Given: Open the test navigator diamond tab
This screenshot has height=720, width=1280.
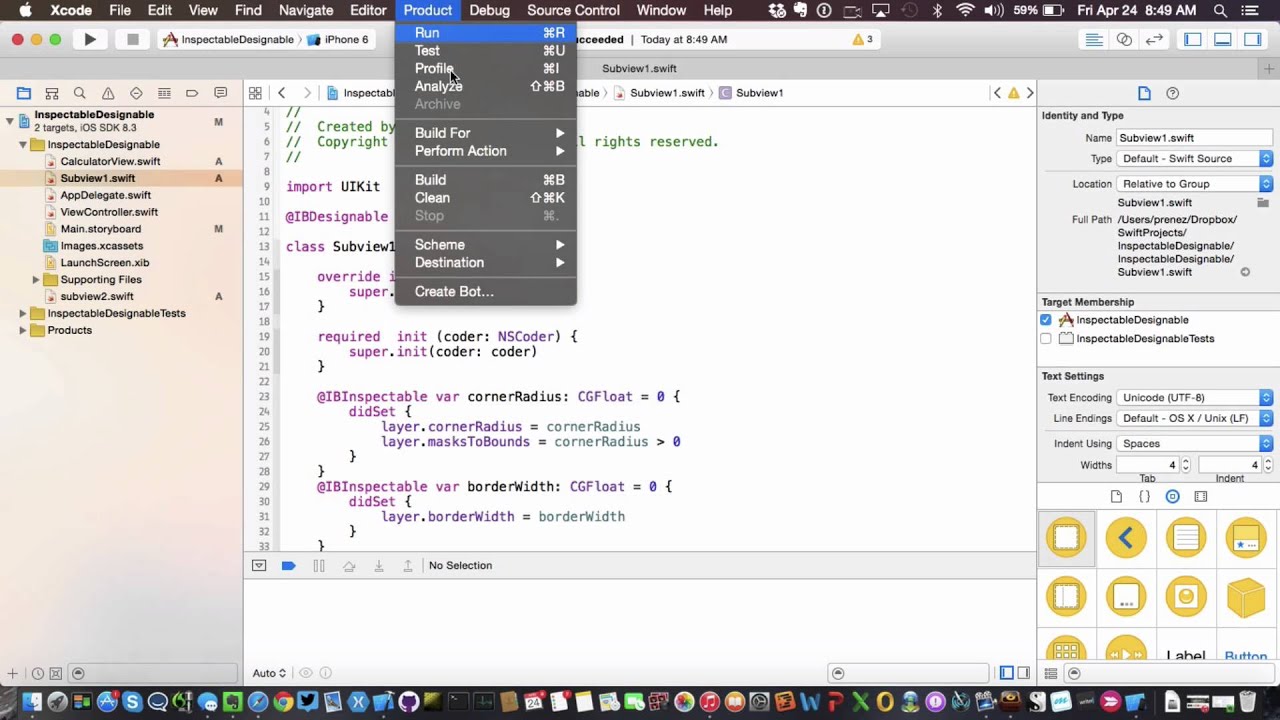Looking at the screenshot, I should pyautogui.click(x=136, y=93).
